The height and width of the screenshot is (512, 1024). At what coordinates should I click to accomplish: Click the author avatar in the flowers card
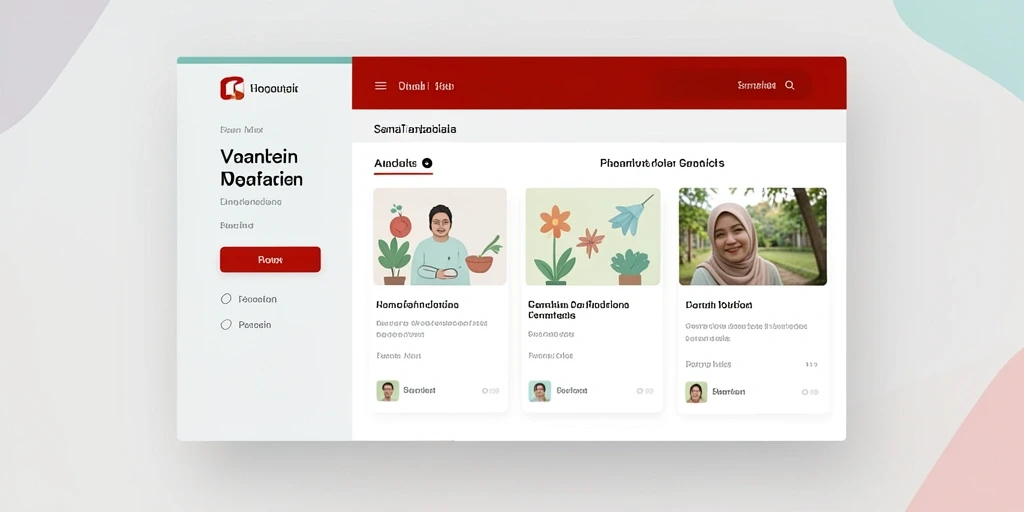click(x=539, y=391)
